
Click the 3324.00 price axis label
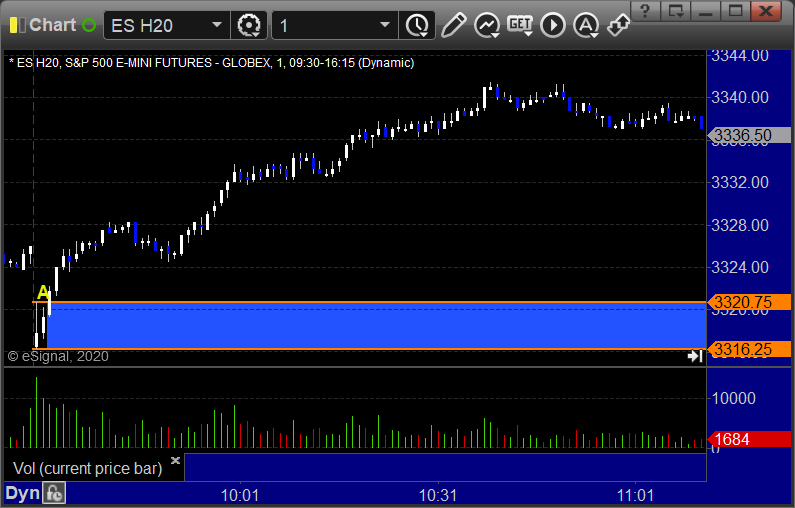tap(740, 267)
